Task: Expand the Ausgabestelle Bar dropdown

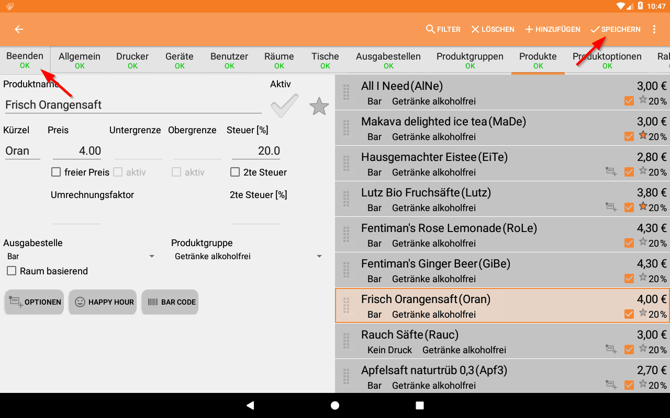Action: click(x=80, y=257)
